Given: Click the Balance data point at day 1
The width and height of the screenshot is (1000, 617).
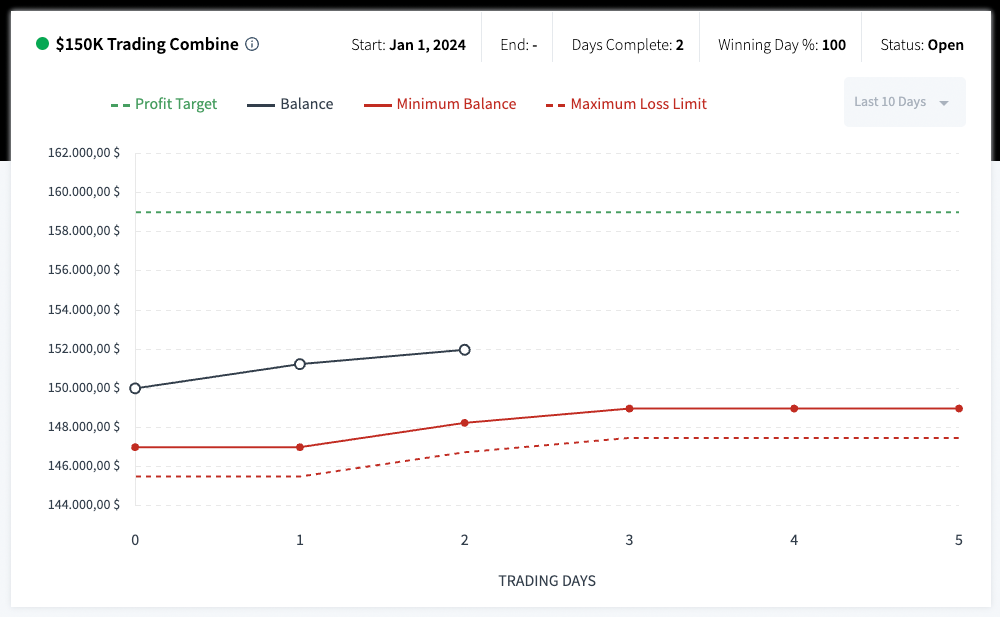Looking at the screenshot, I should [299, 364].
